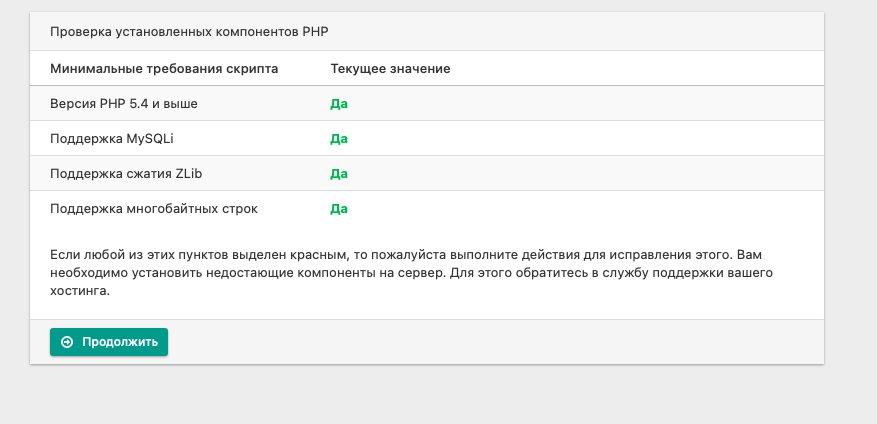Click the paragraph starting Если любой из этих
Screen dimensions: 877x424
click(x=412, y=274)
